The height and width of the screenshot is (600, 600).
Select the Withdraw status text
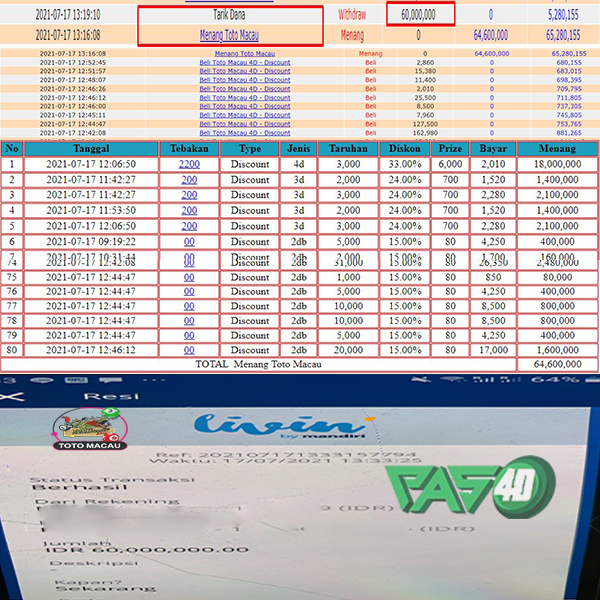[x=352, y=15]
